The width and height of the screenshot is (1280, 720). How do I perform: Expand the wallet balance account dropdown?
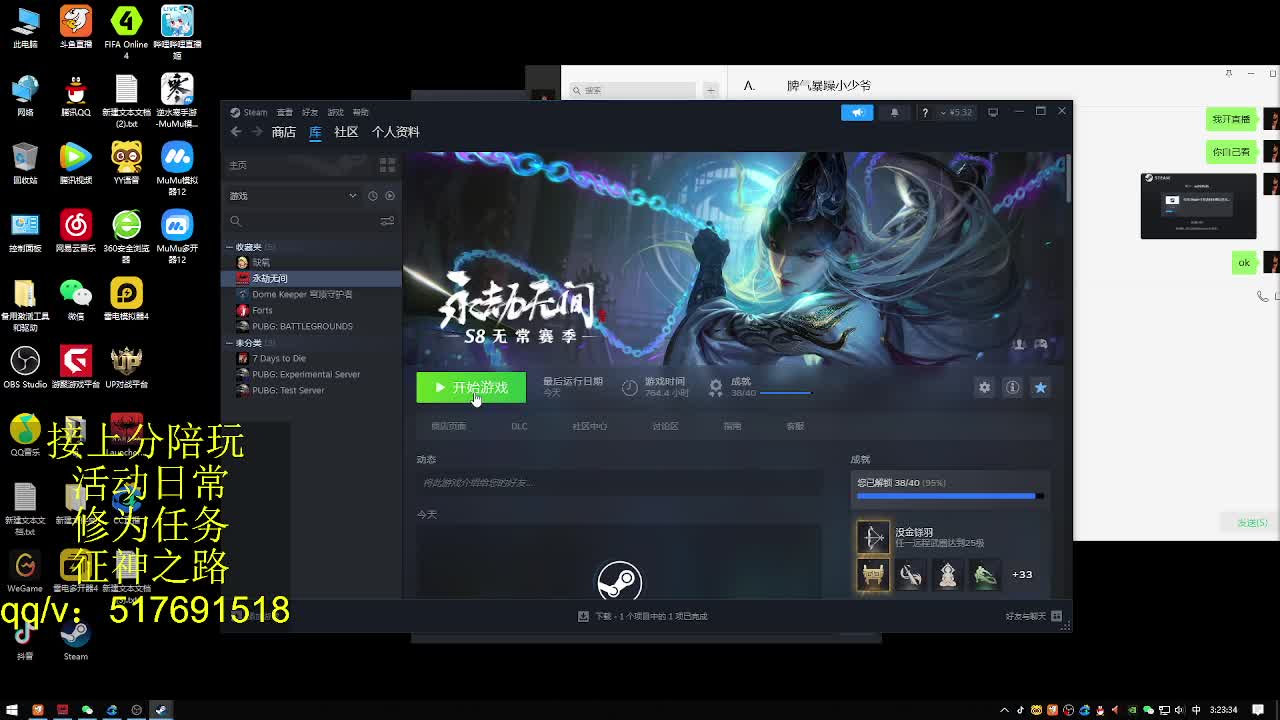pos(957,112)
